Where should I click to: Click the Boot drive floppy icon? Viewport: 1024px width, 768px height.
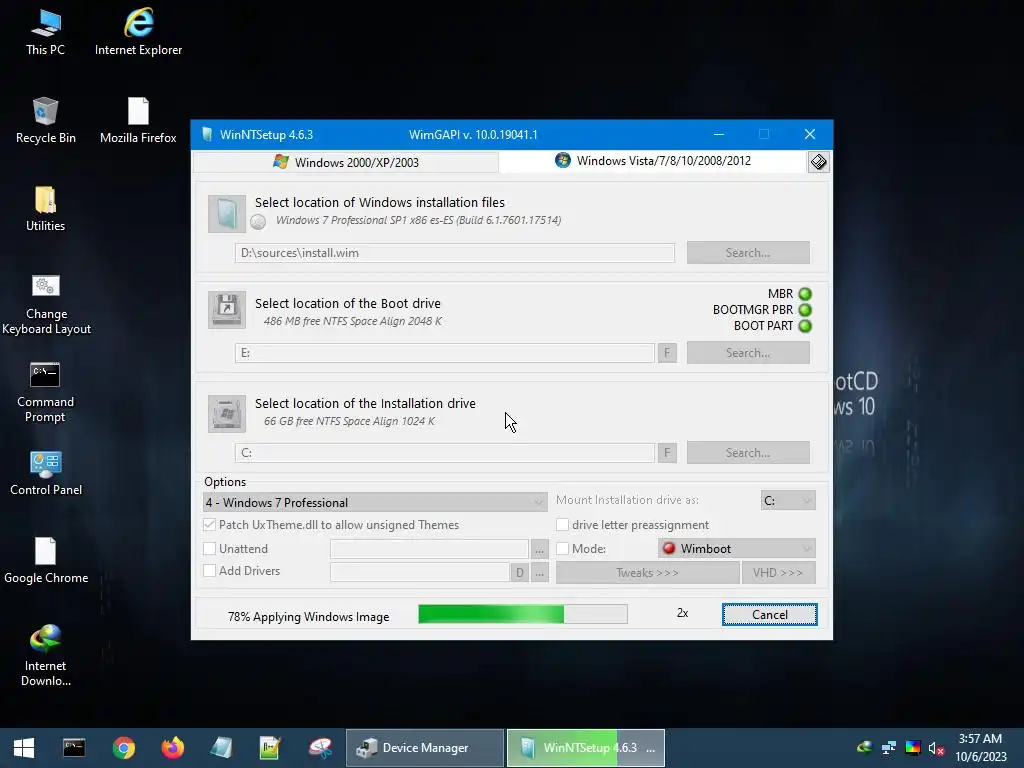(x=227, y=310)
